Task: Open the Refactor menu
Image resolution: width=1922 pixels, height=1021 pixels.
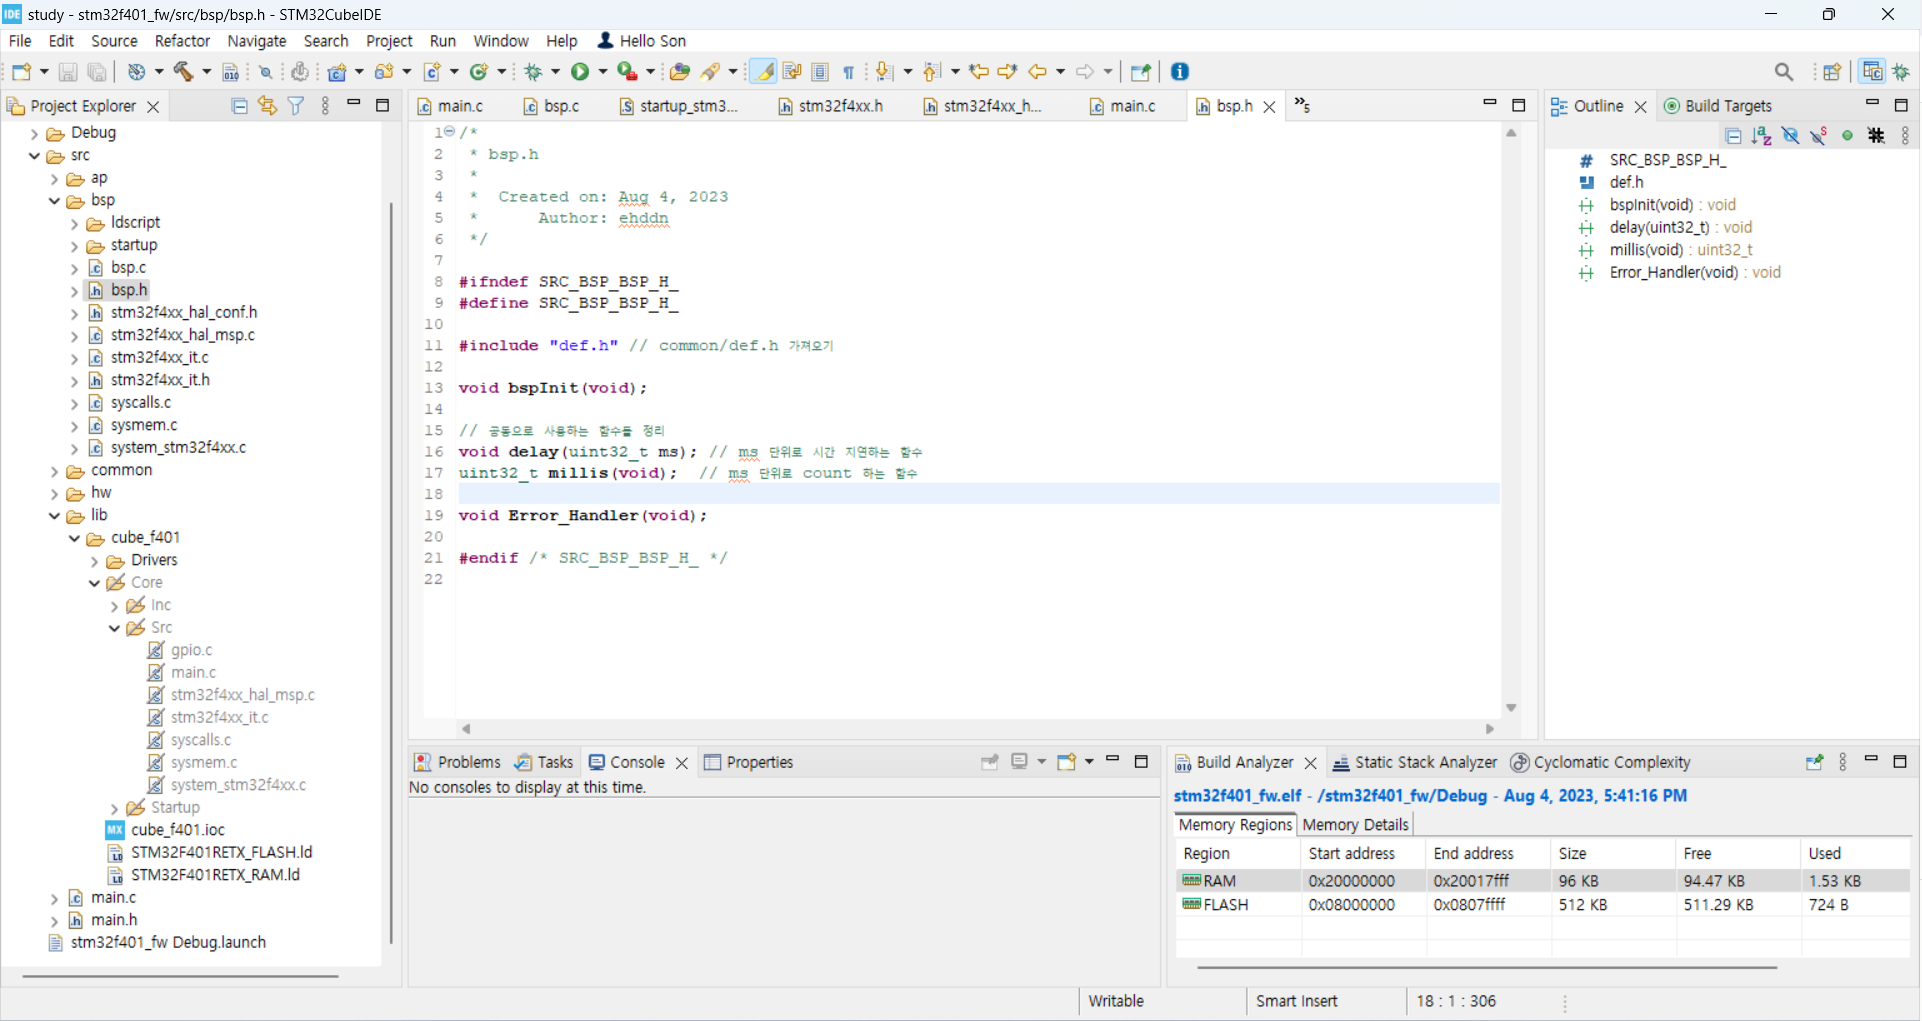Action: pyautogui.click(x=182, y=41)
